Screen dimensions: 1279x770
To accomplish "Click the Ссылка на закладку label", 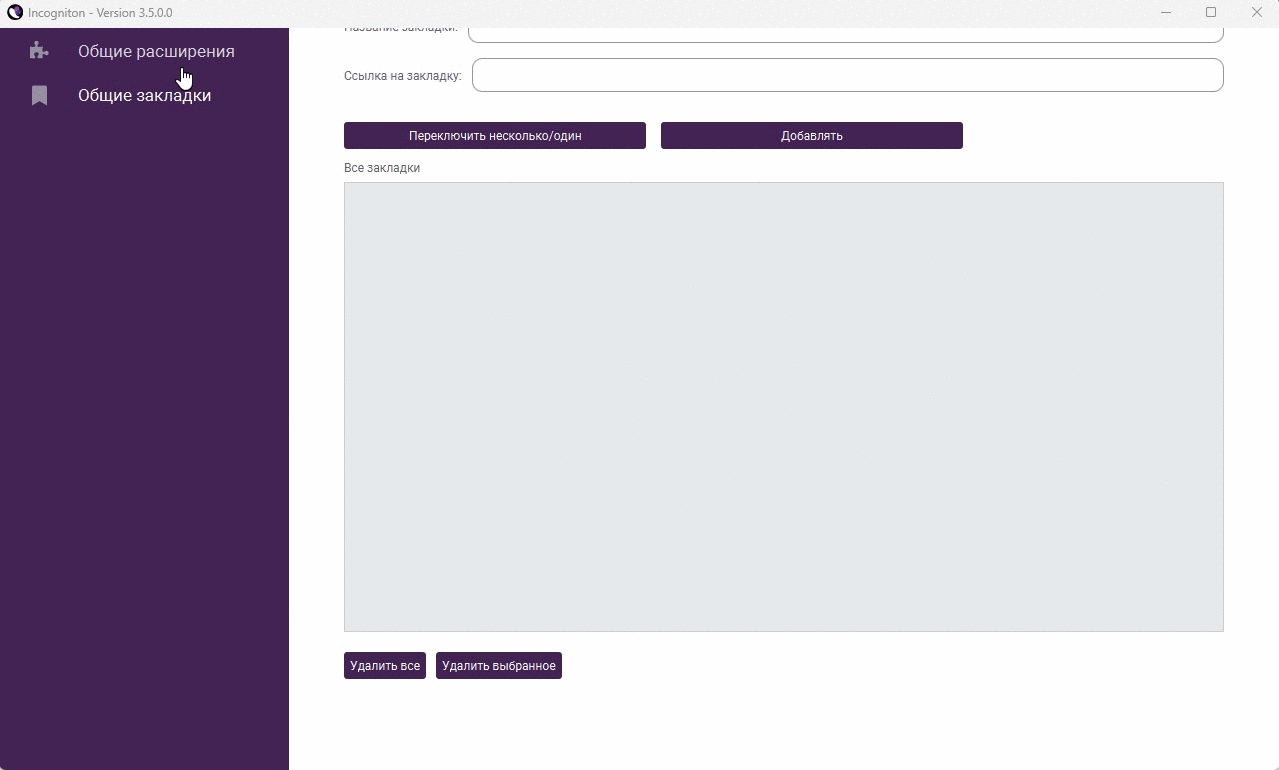I will (x=402, y=76).
